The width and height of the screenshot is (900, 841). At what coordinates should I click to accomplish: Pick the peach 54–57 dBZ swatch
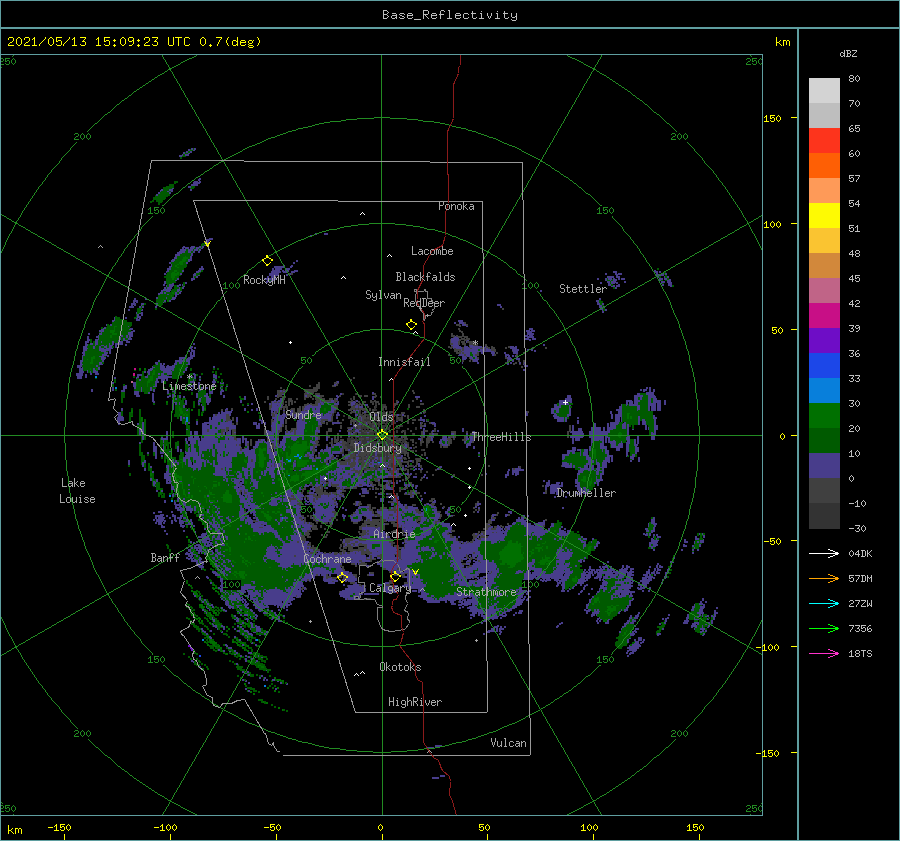(x=824, y=191)
